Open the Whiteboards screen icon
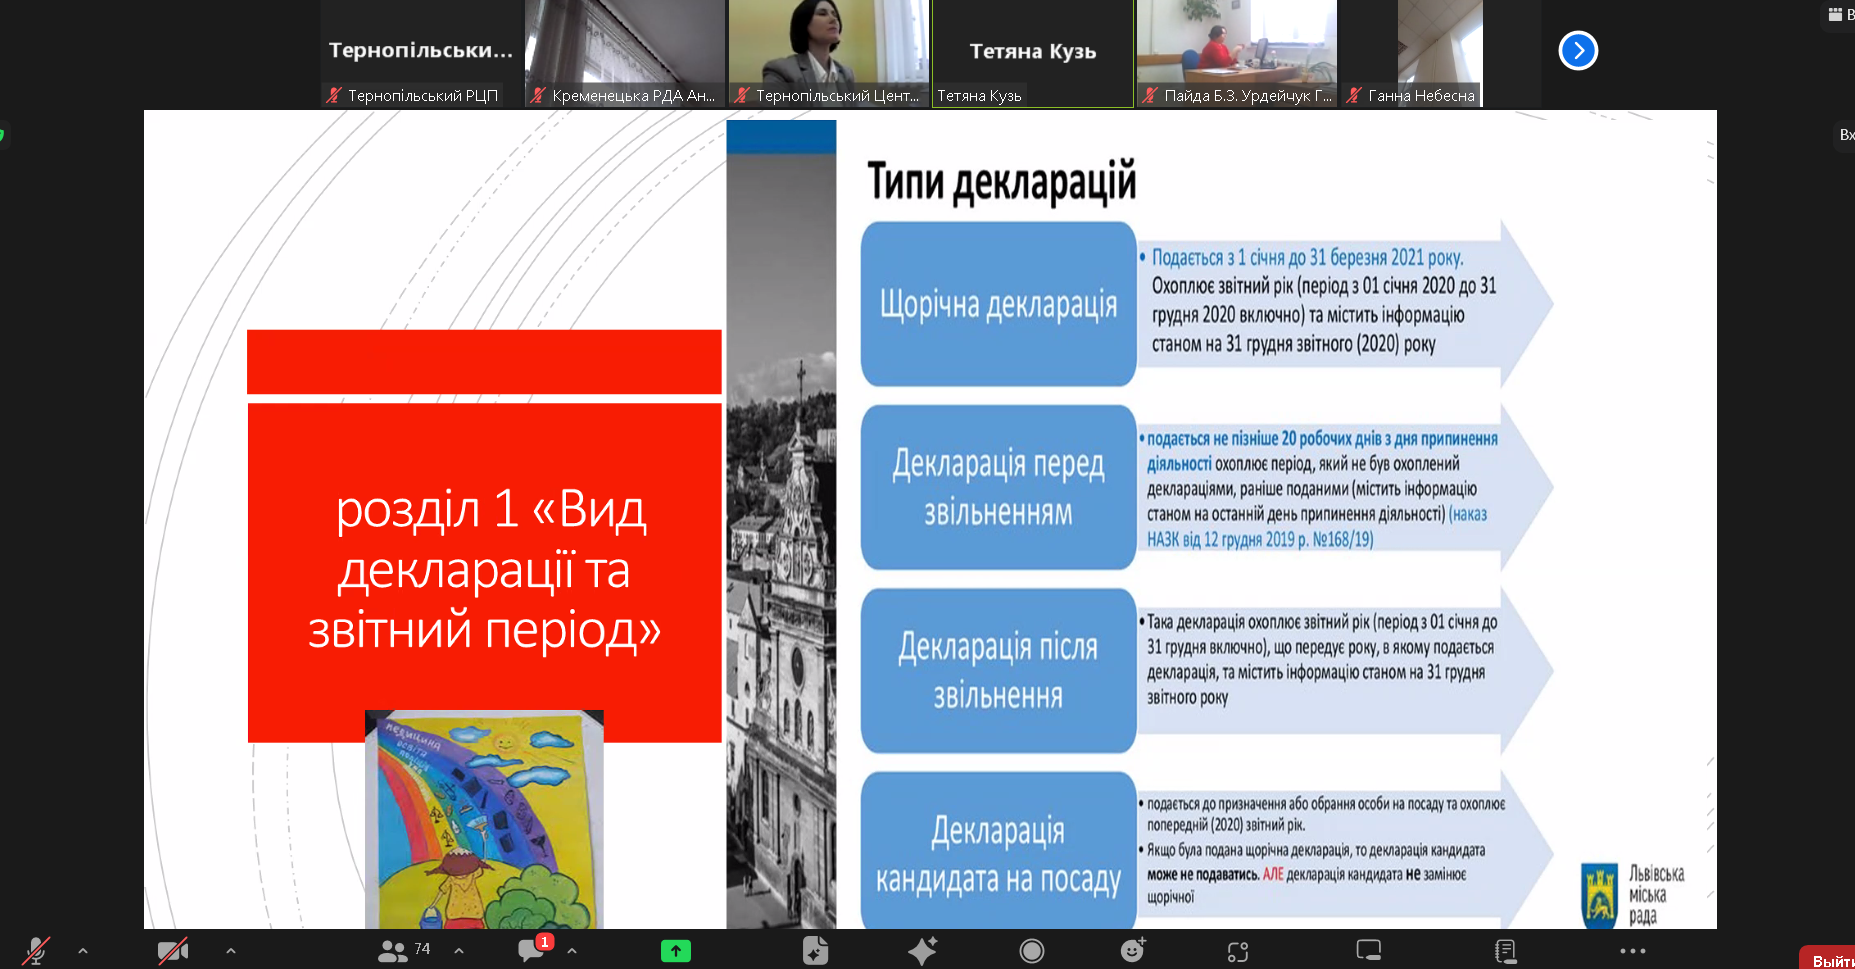1855x969 pixels. 1368,950
